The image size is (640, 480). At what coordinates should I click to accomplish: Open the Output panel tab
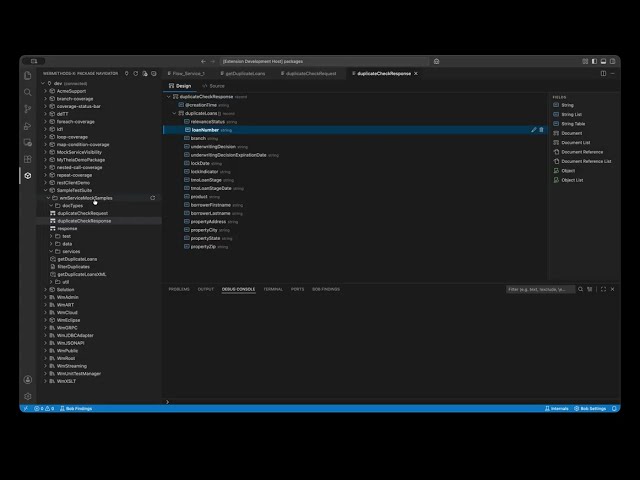coord(206,289)
